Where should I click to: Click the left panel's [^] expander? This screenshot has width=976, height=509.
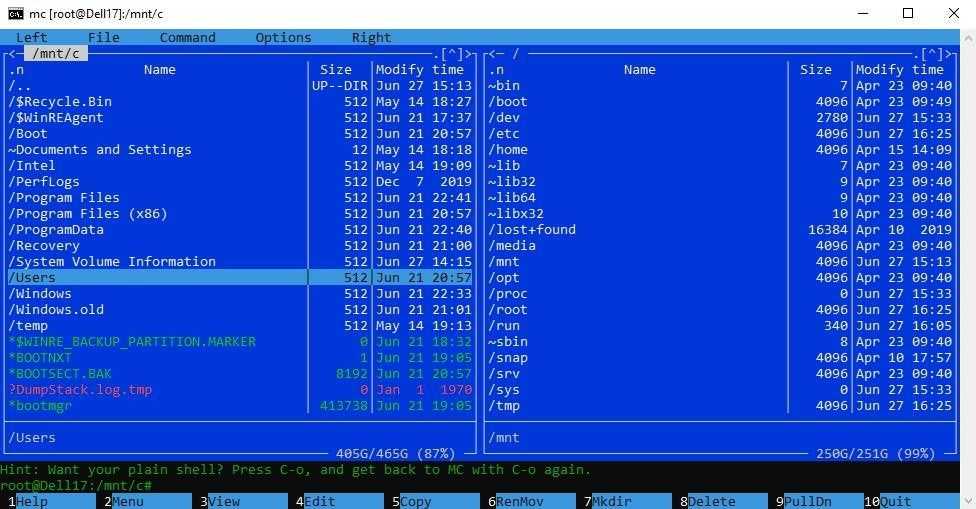pyautogui.click(x=452, y=54)
